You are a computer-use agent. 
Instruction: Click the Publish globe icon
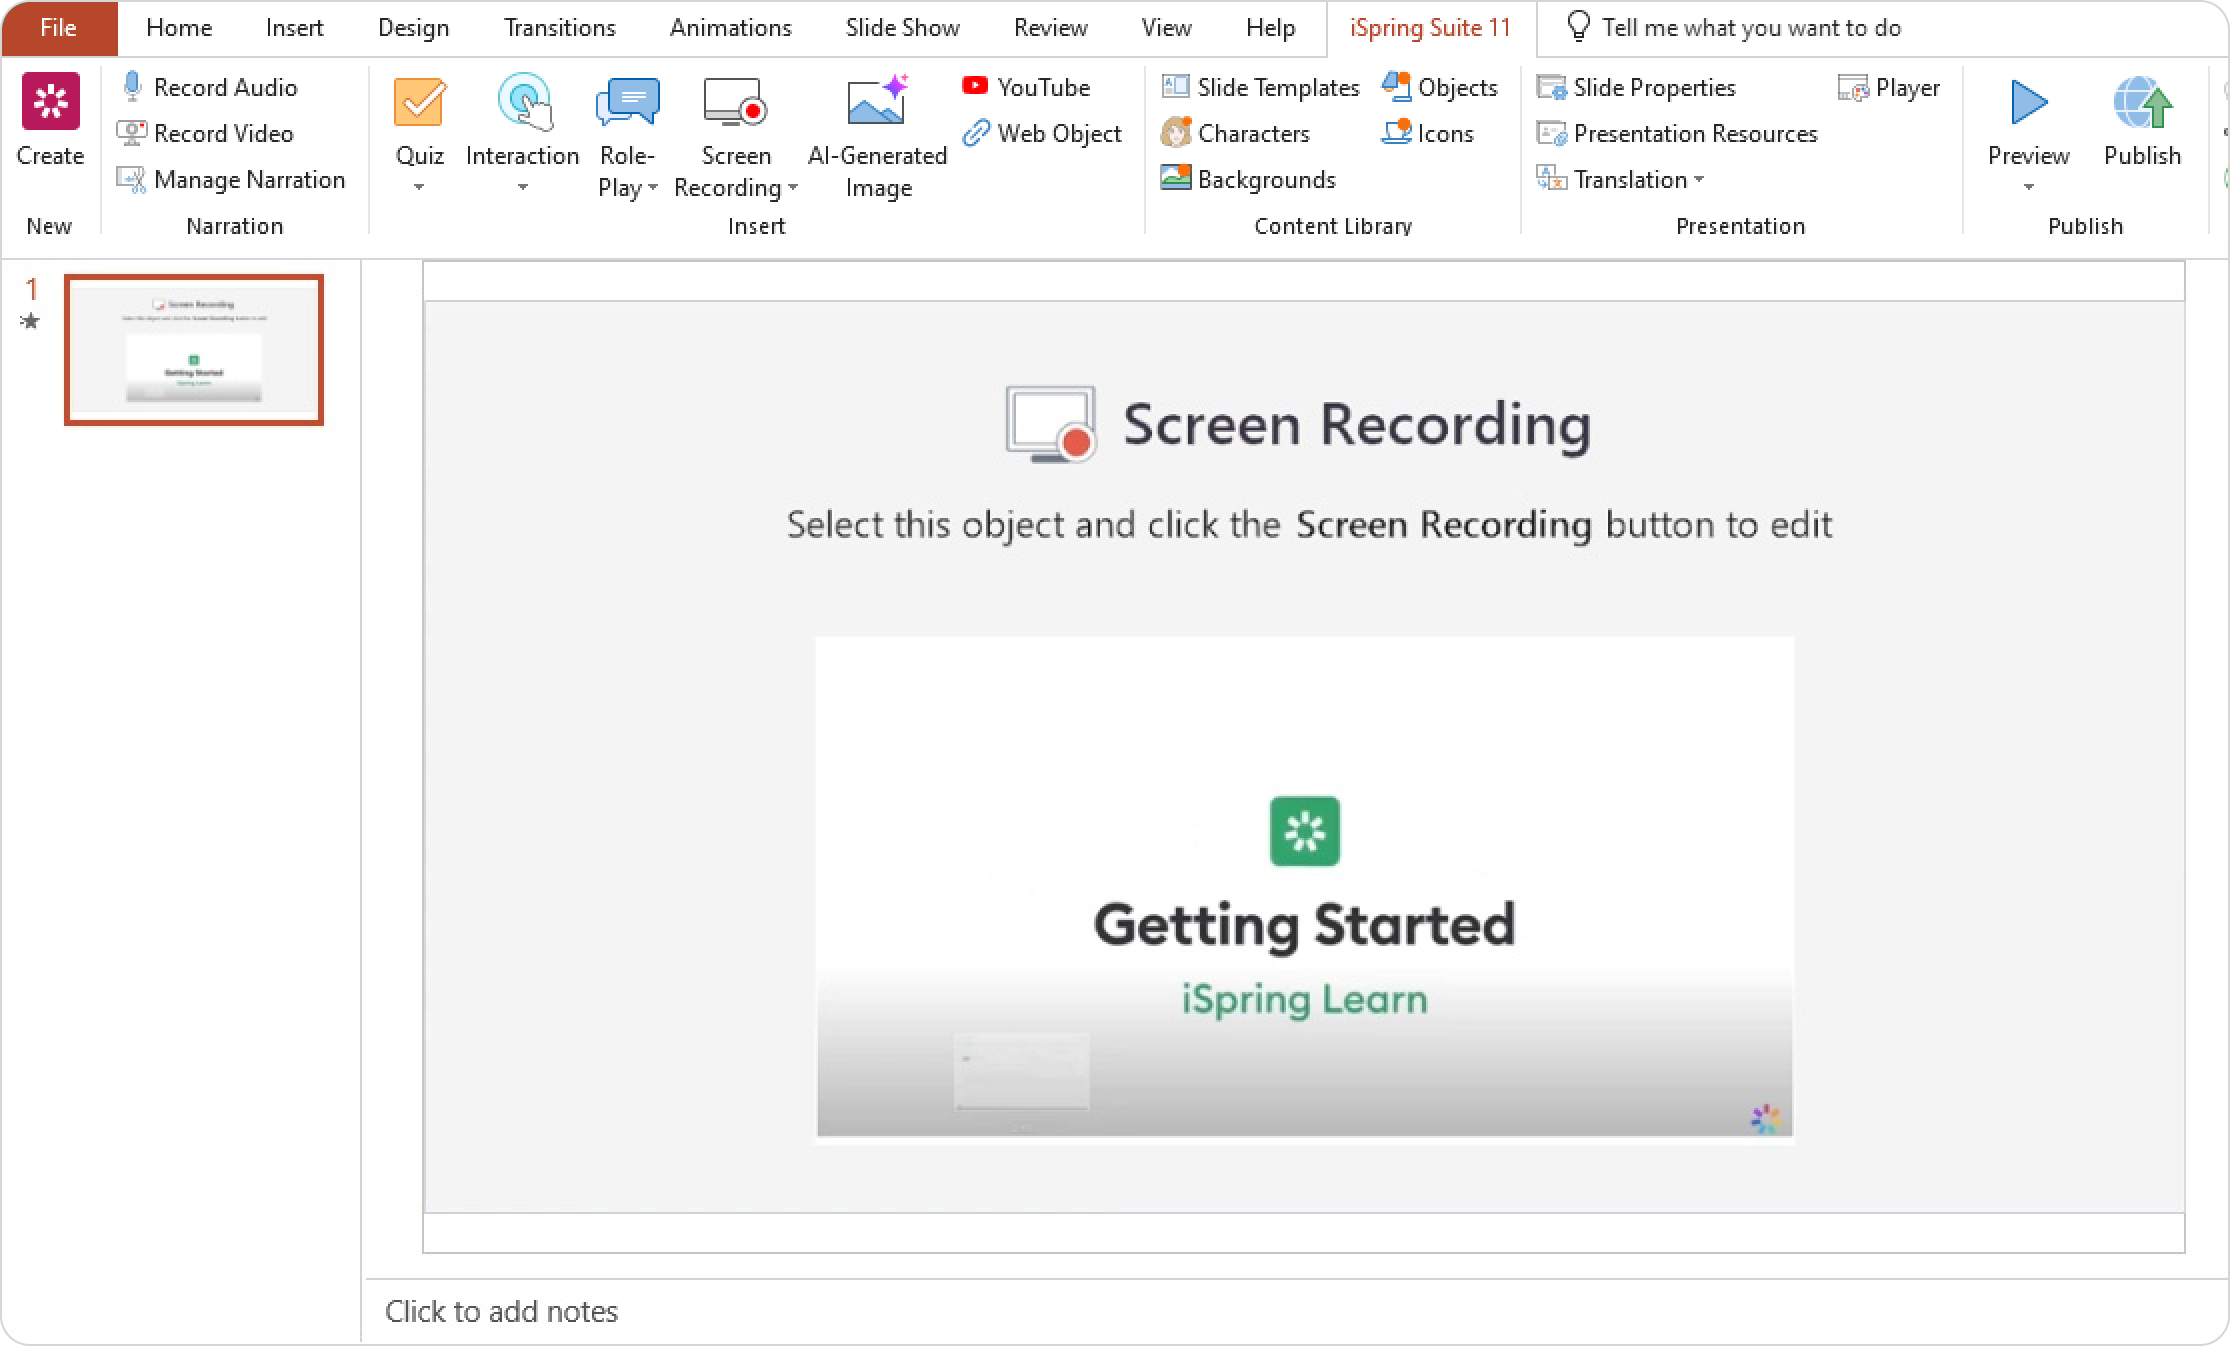[x=2141, y=103]
